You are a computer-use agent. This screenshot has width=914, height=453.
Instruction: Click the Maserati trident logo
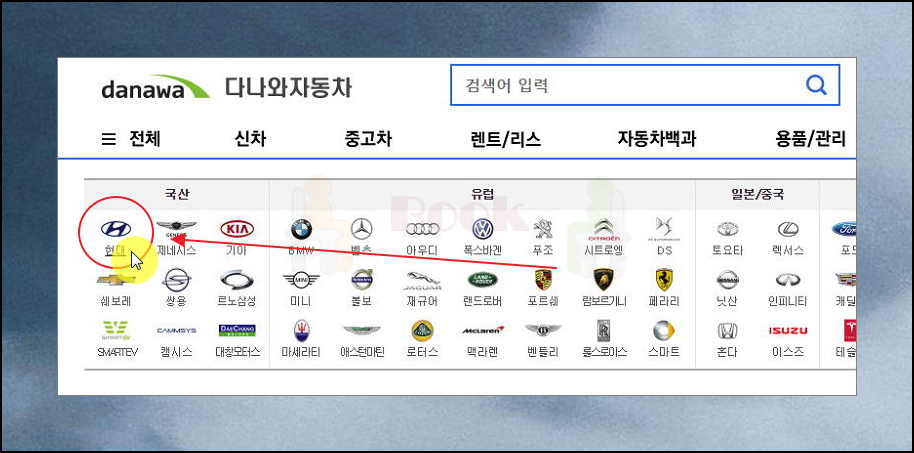click(301, 331)
